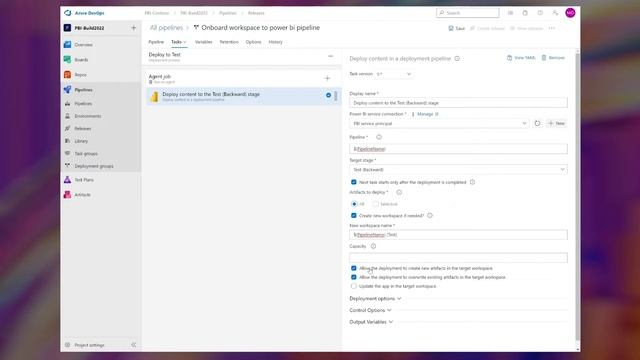Click the blue check mark on selected task
The image size is (640, 360).
point(328,95)
